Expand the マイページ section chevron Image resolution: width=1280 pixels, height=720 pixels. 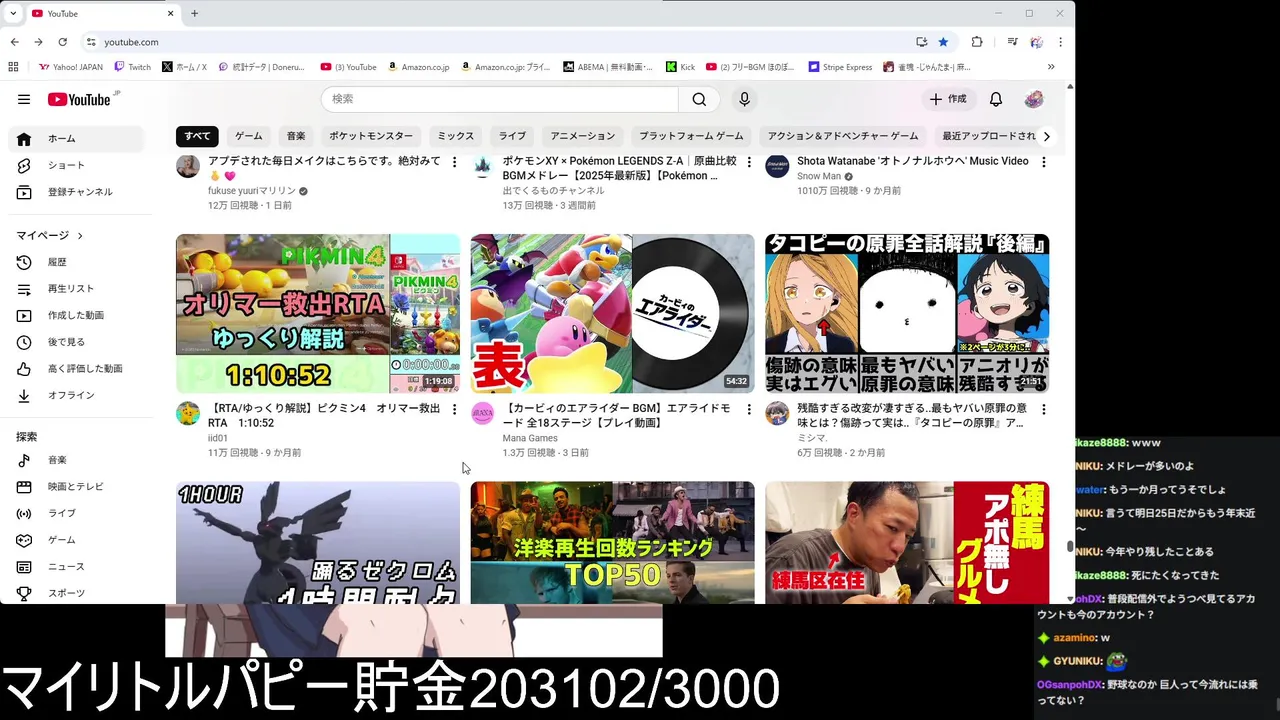pyautogui.click(x=80, y=236)
